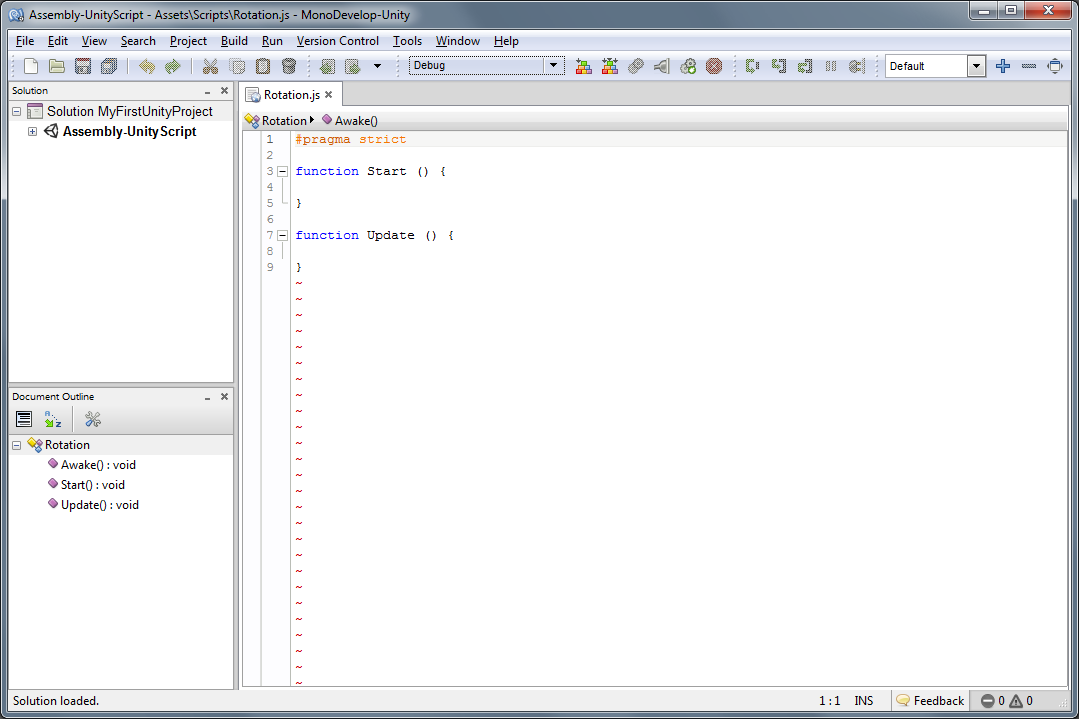
Task: Open Document Outline sorting preferences icon
Action: 93,419
